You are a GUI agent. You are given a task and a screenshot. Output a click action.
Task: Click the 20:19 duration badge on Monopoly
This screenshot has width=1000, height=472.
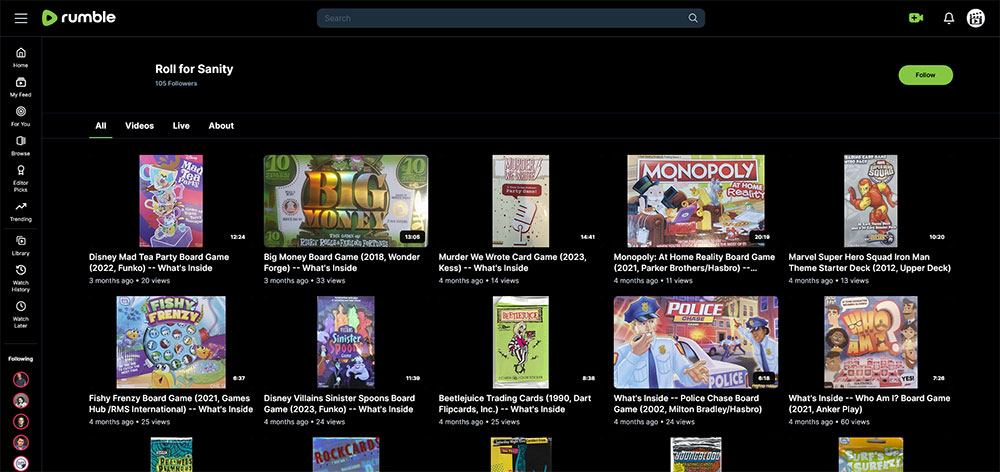(762, 237)
